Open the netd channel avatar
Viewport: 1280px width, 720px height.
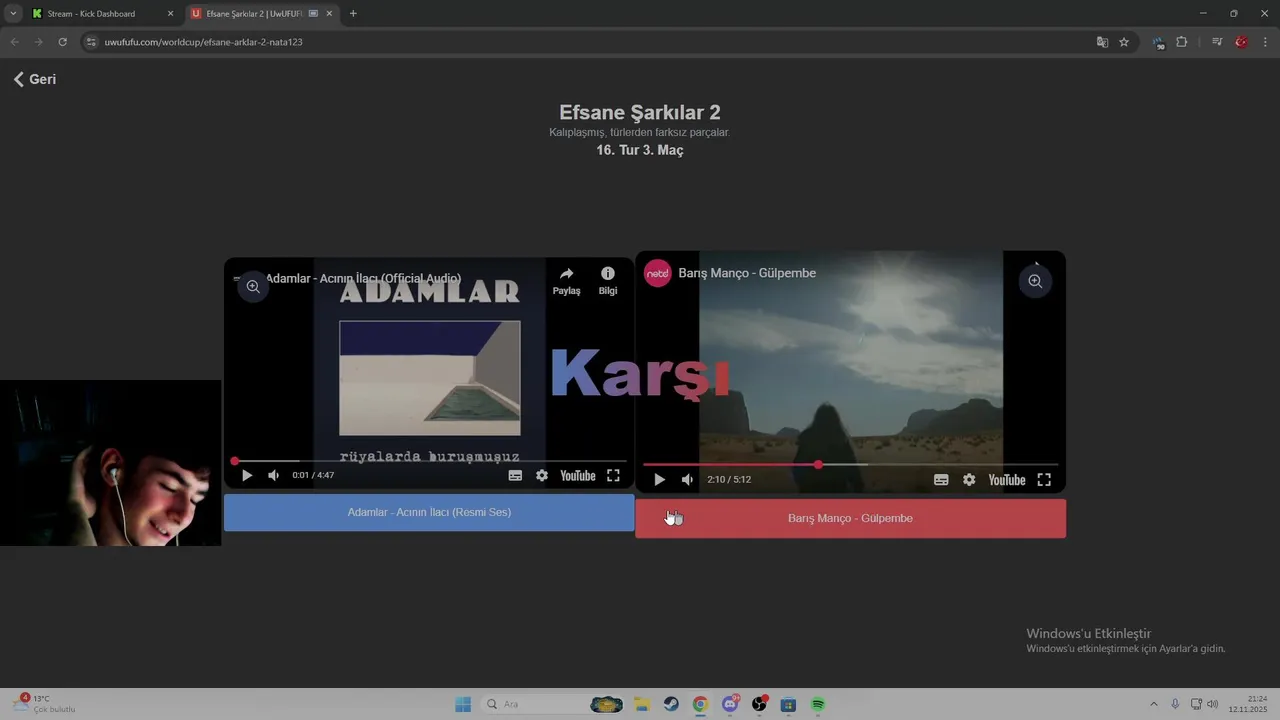(x=658, y=273)
